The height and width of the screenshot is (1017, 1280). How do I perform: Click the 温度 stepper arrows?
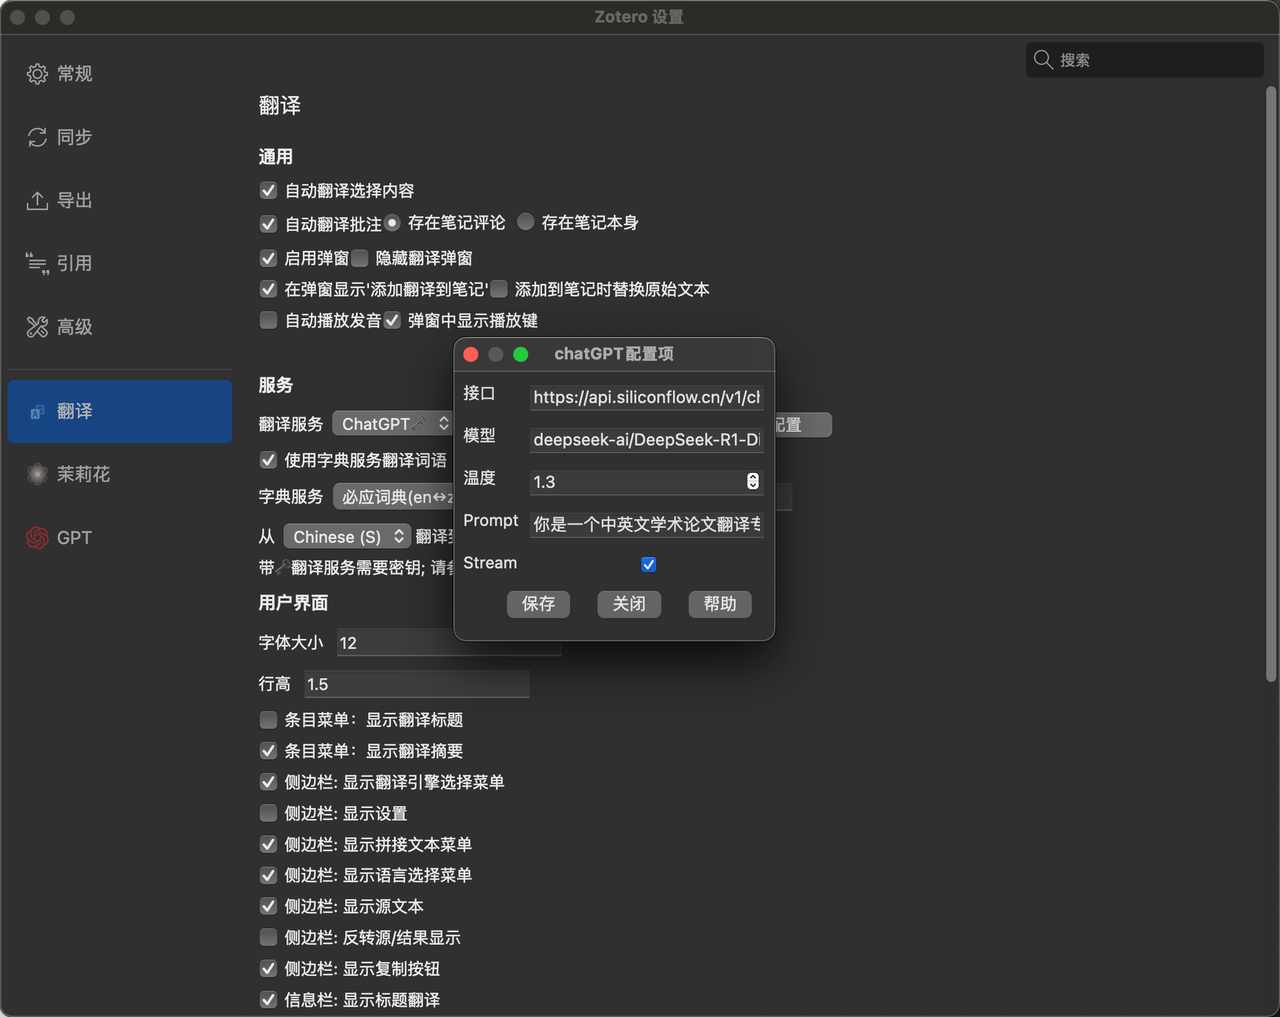pos(753,481)
